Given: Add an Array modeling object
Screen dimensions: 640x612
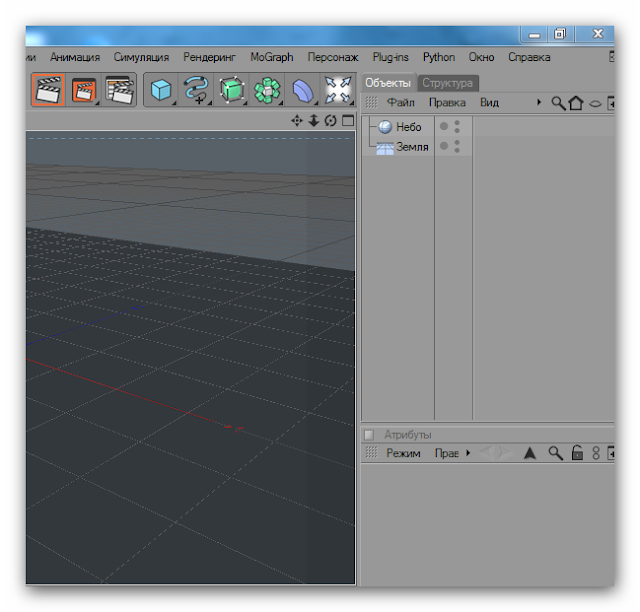Looking at the screenshot, I should click(267, 90).
